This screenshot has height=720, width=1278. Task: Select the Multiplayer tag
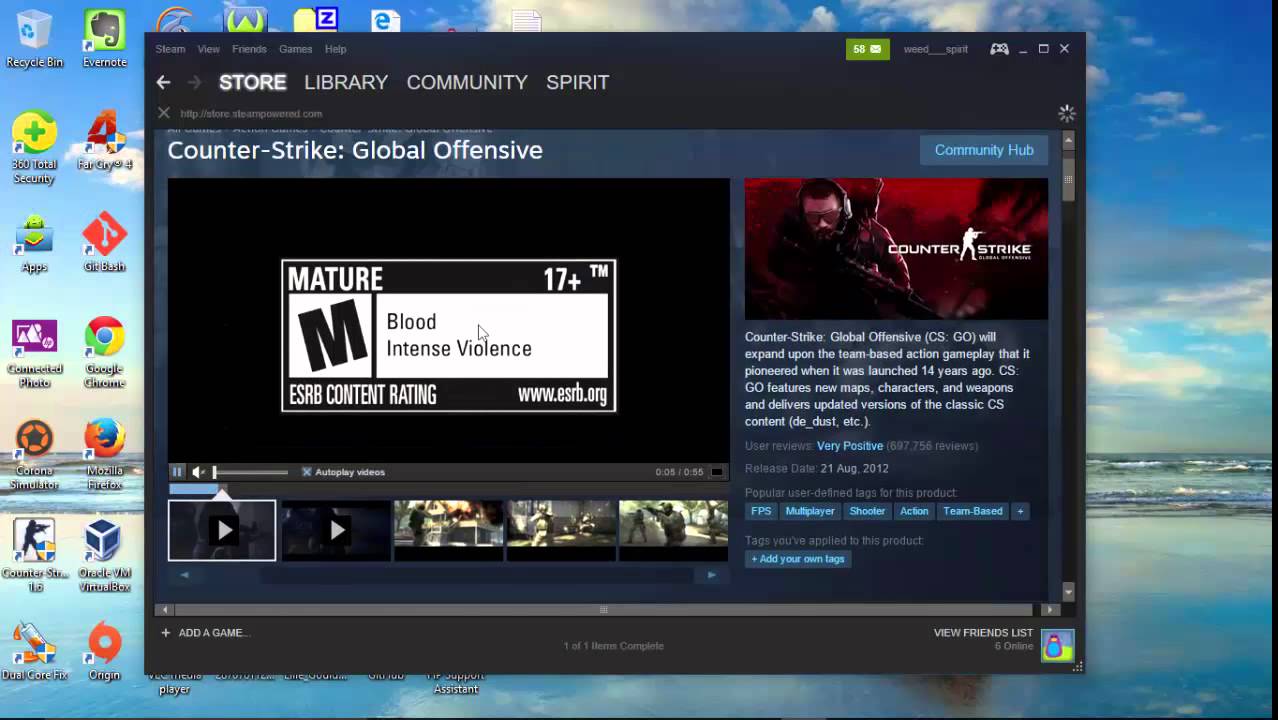click(810, 511)
